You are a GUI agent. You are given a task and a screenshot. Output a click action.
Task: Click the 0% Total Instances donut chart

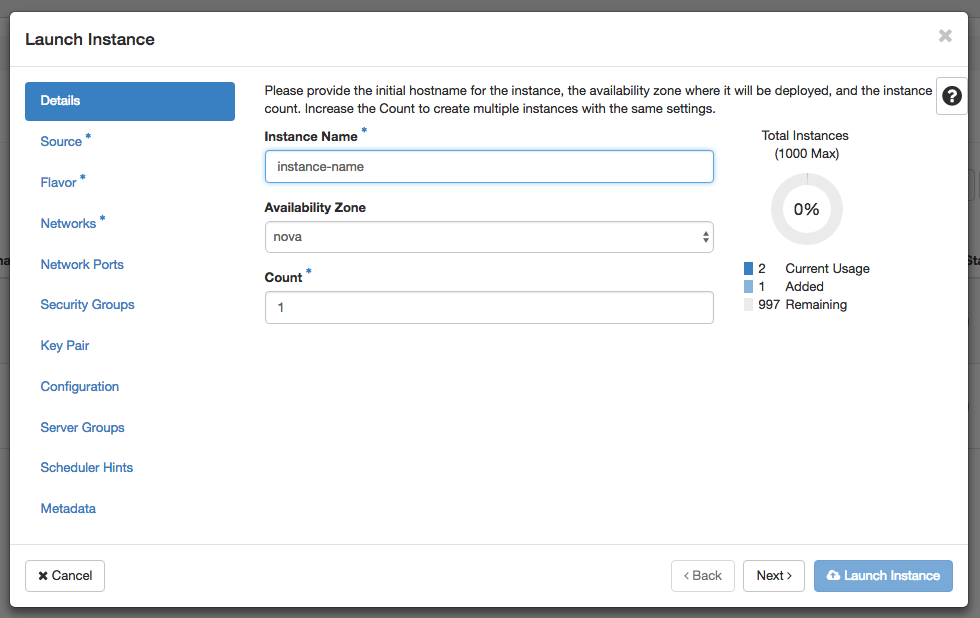806,209
